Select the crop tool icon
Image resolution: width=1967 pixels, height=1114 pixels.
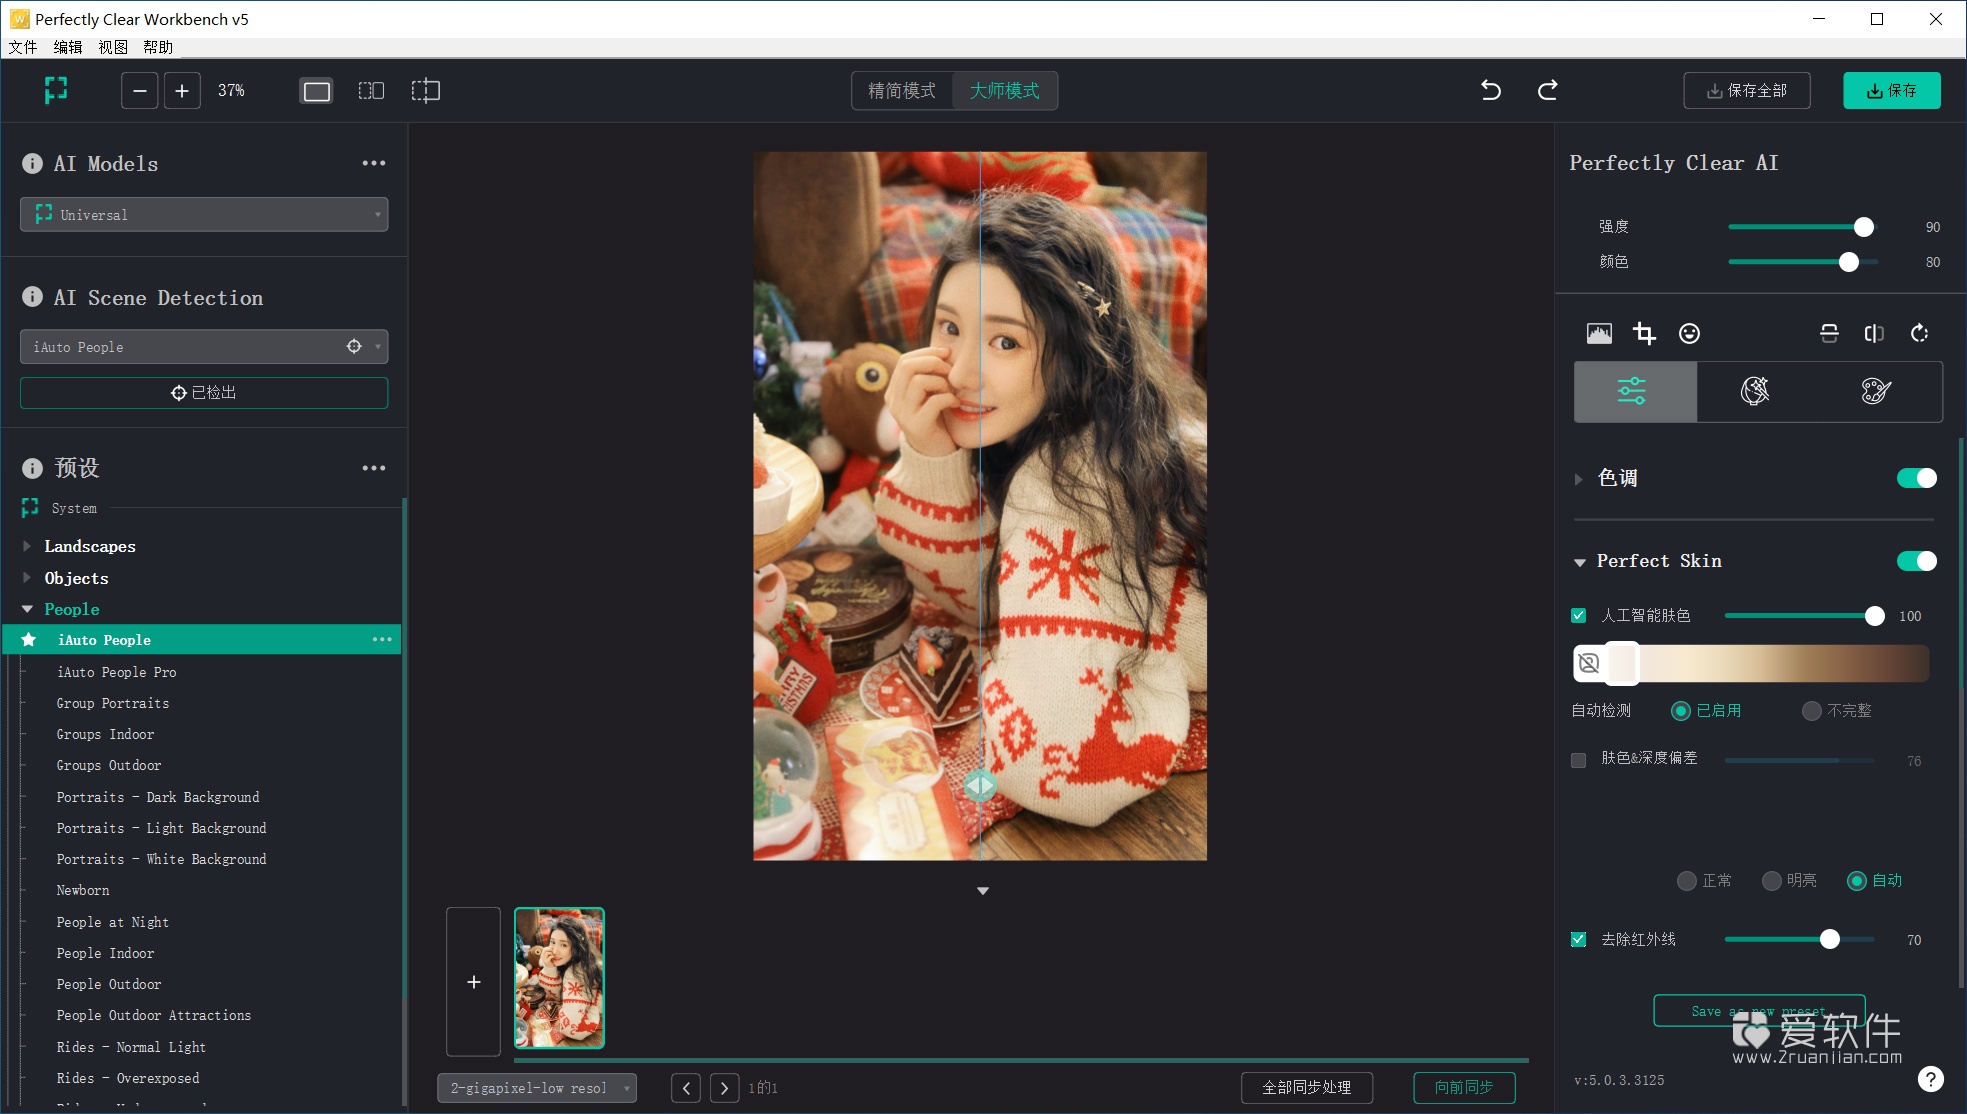tap(1644, 333)
